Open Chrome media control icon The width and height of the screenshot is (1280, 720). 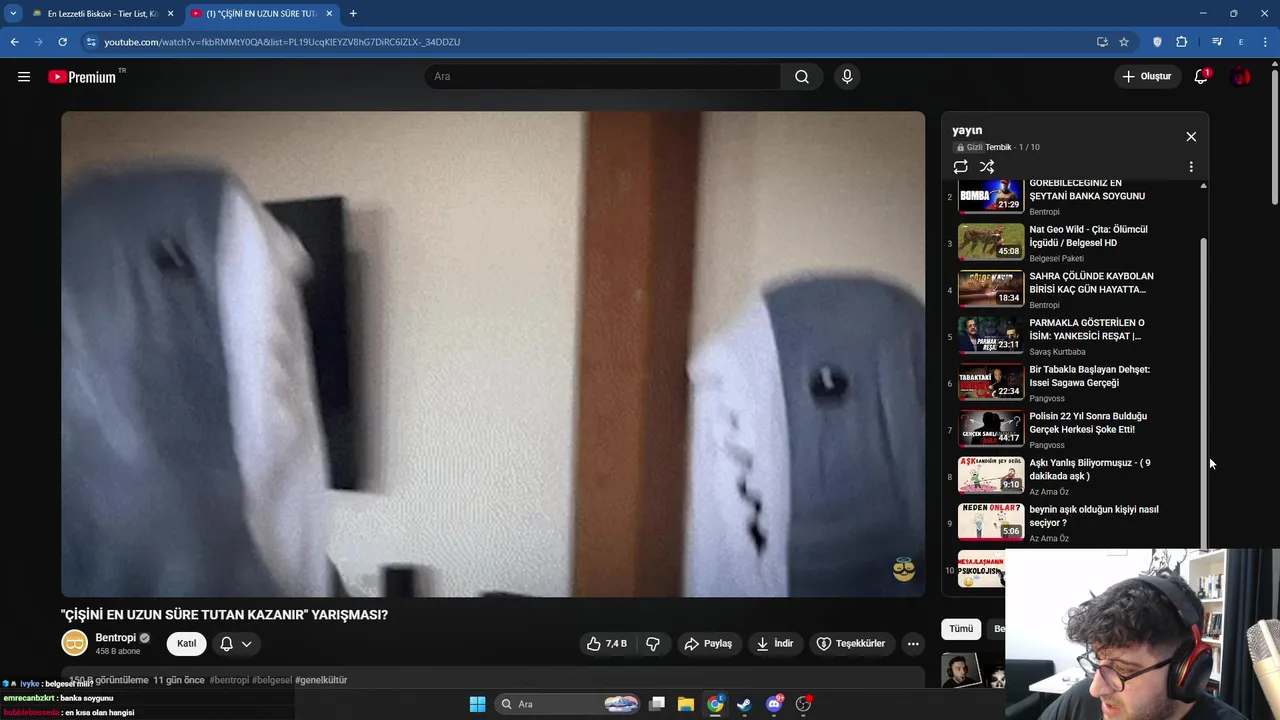point(1217,42)
